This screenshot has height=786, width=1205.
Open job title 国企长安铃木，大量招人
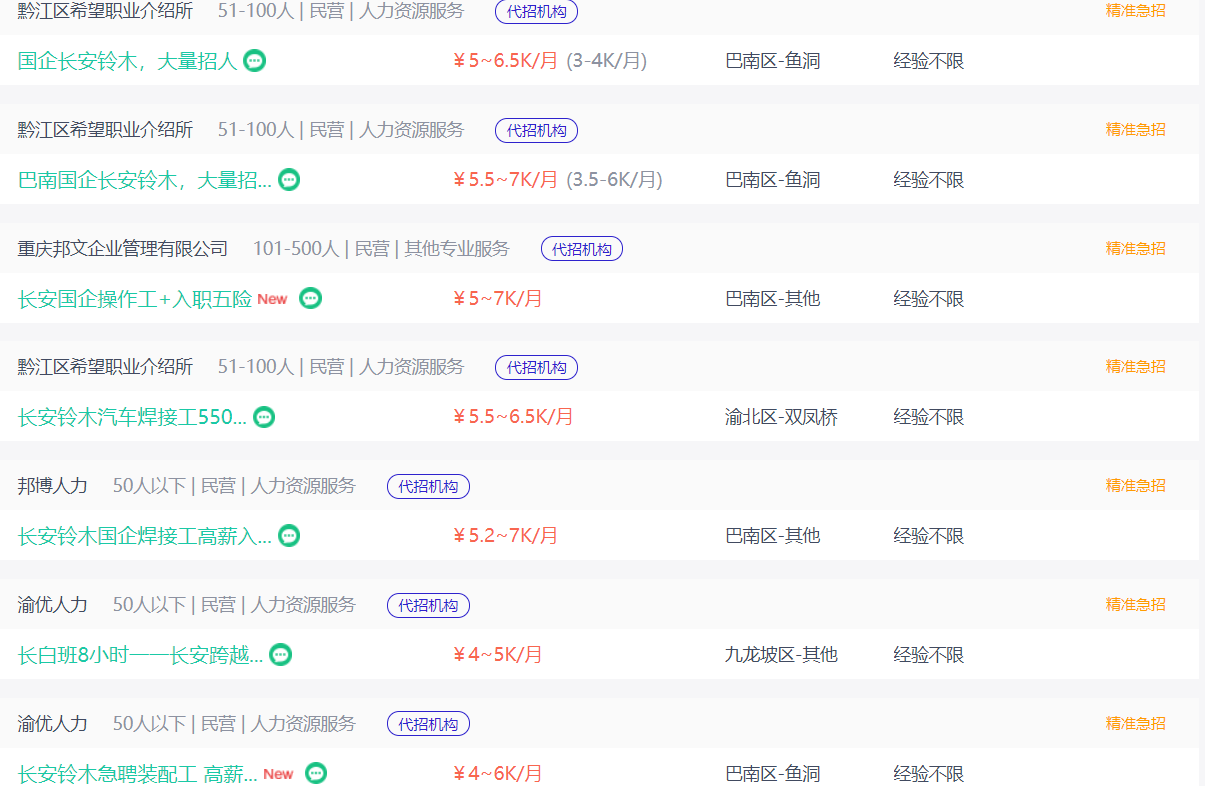pos(127,61)
